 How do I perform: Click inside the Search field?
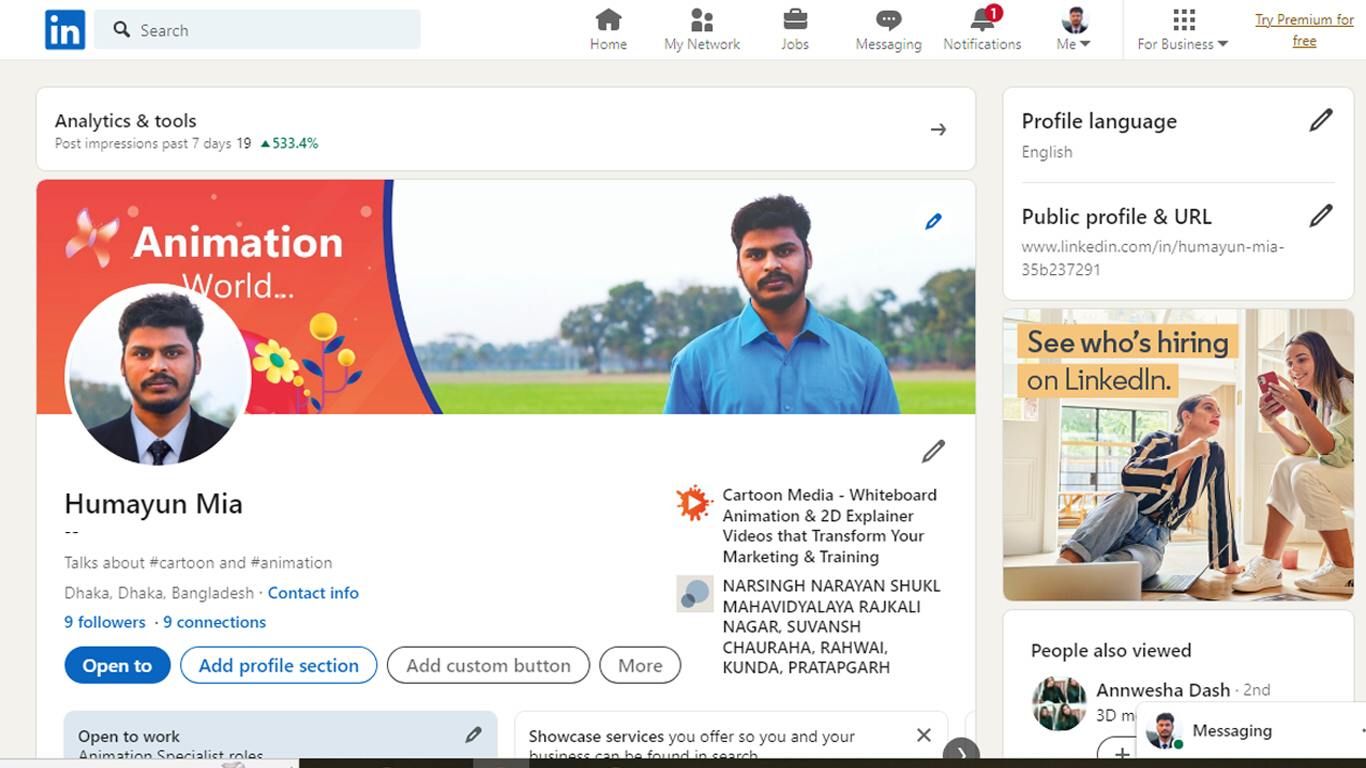(256, 30)
